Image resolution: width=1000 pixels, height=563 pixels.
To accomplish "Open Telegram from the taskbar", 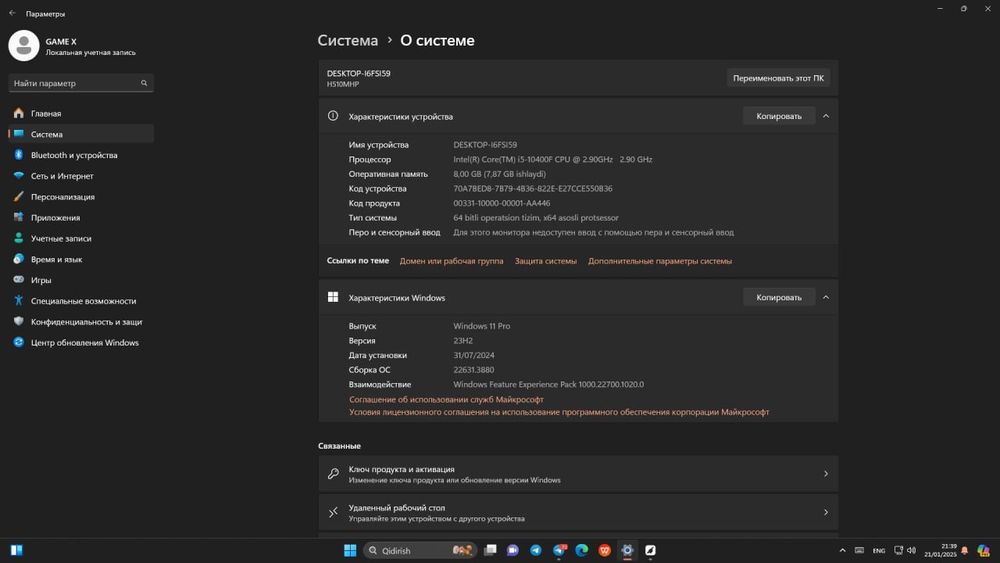I will (x=536, y=550).
